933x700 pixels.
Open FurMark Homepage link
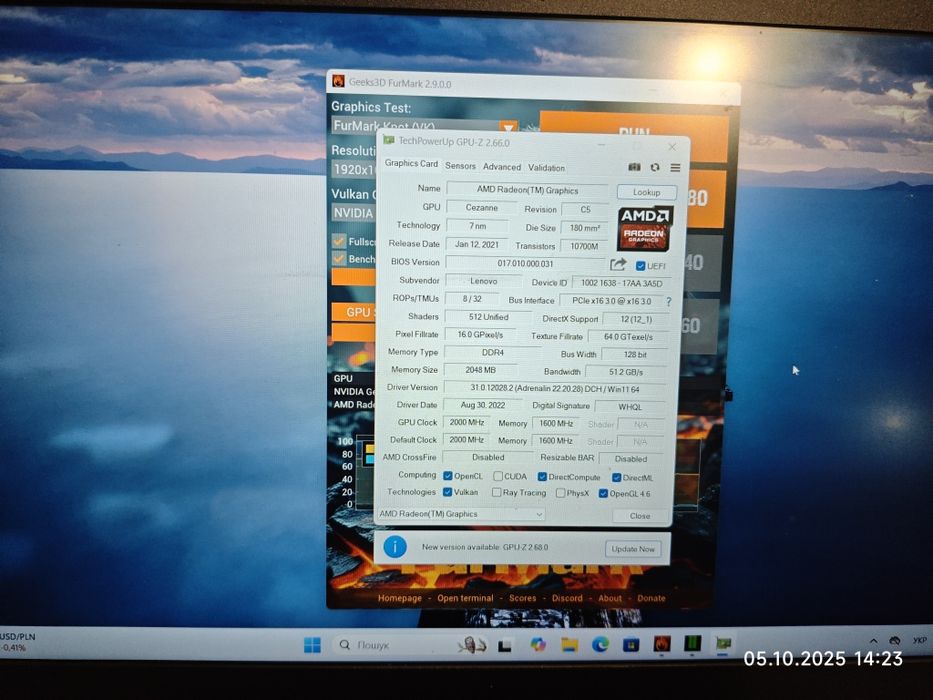point(400,598)
